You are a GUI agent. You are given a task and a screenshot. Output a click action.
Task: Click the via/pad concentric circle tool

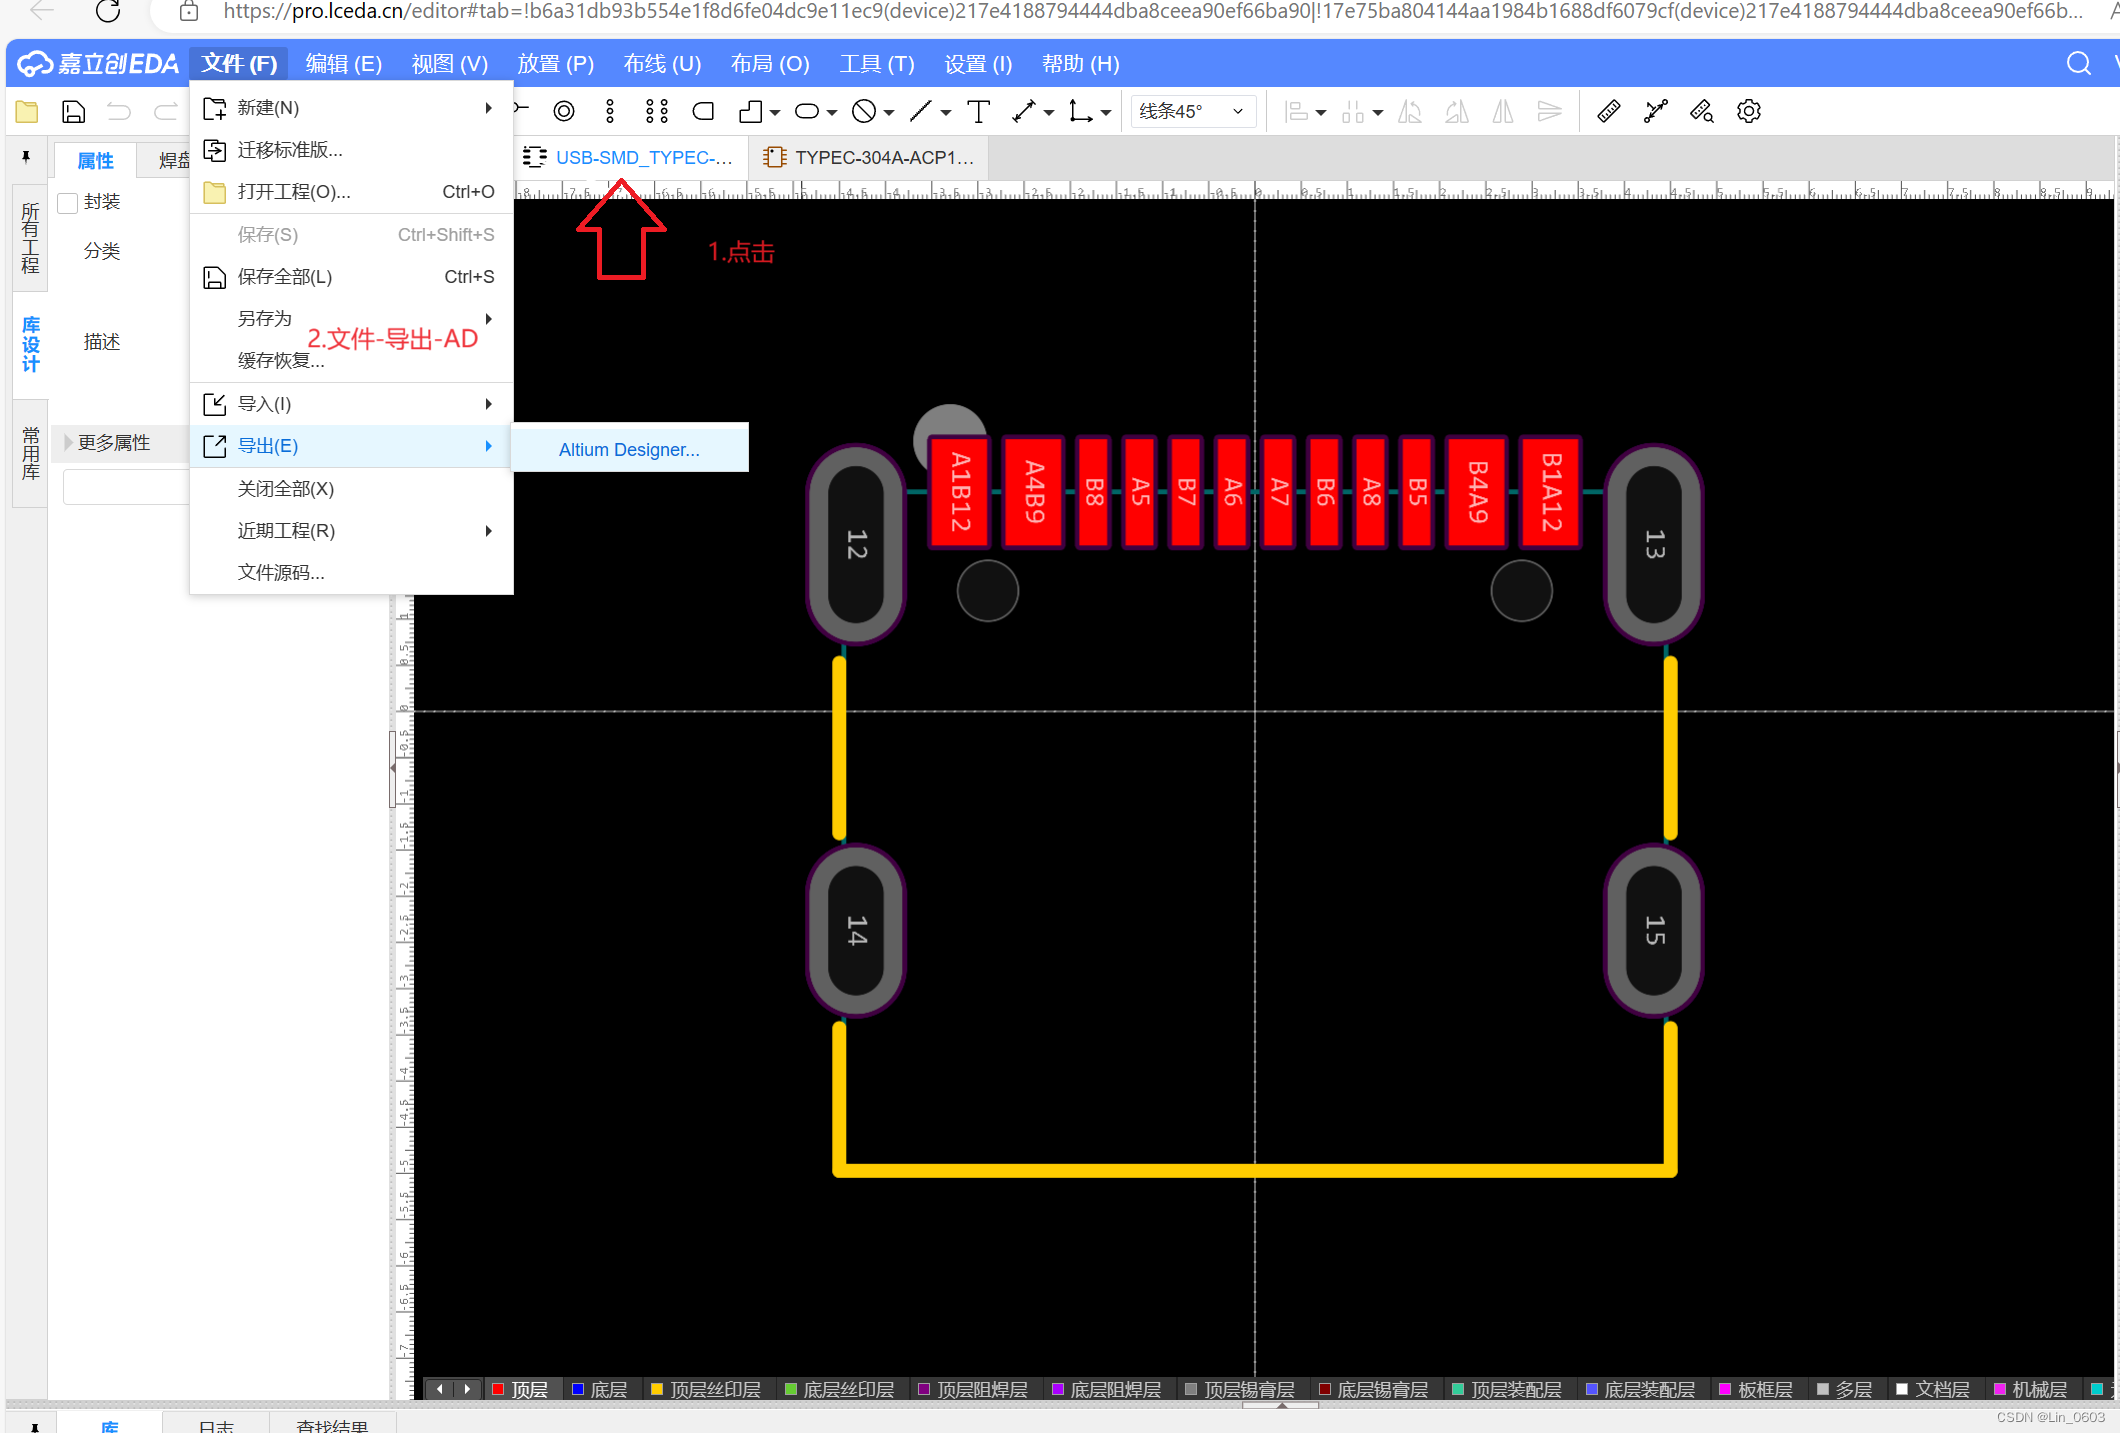point(564,111)
